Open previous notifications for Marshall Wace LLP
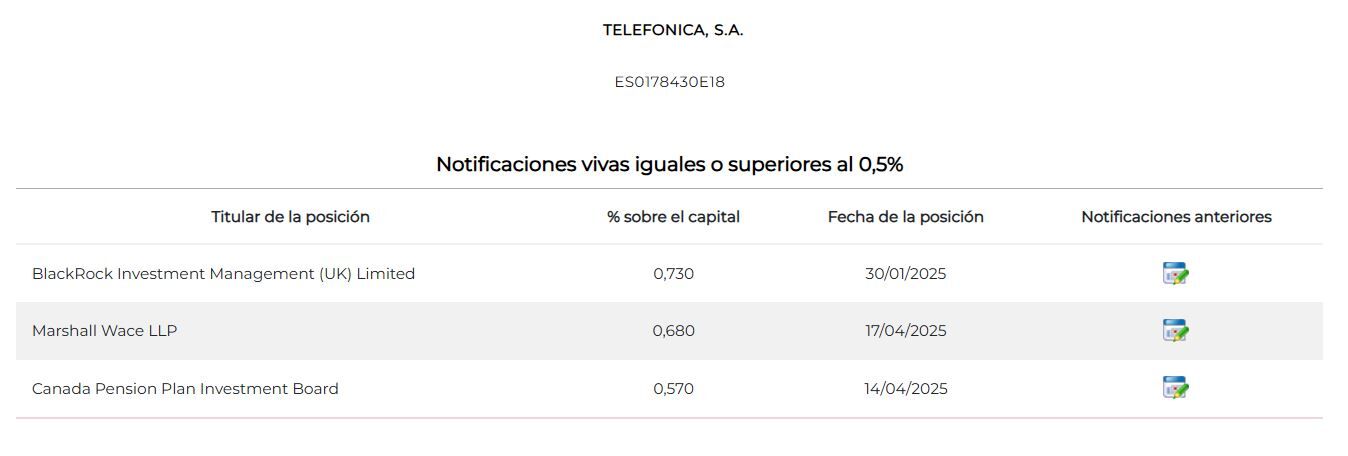1348x456 pixels. (x=1175, y=330)
